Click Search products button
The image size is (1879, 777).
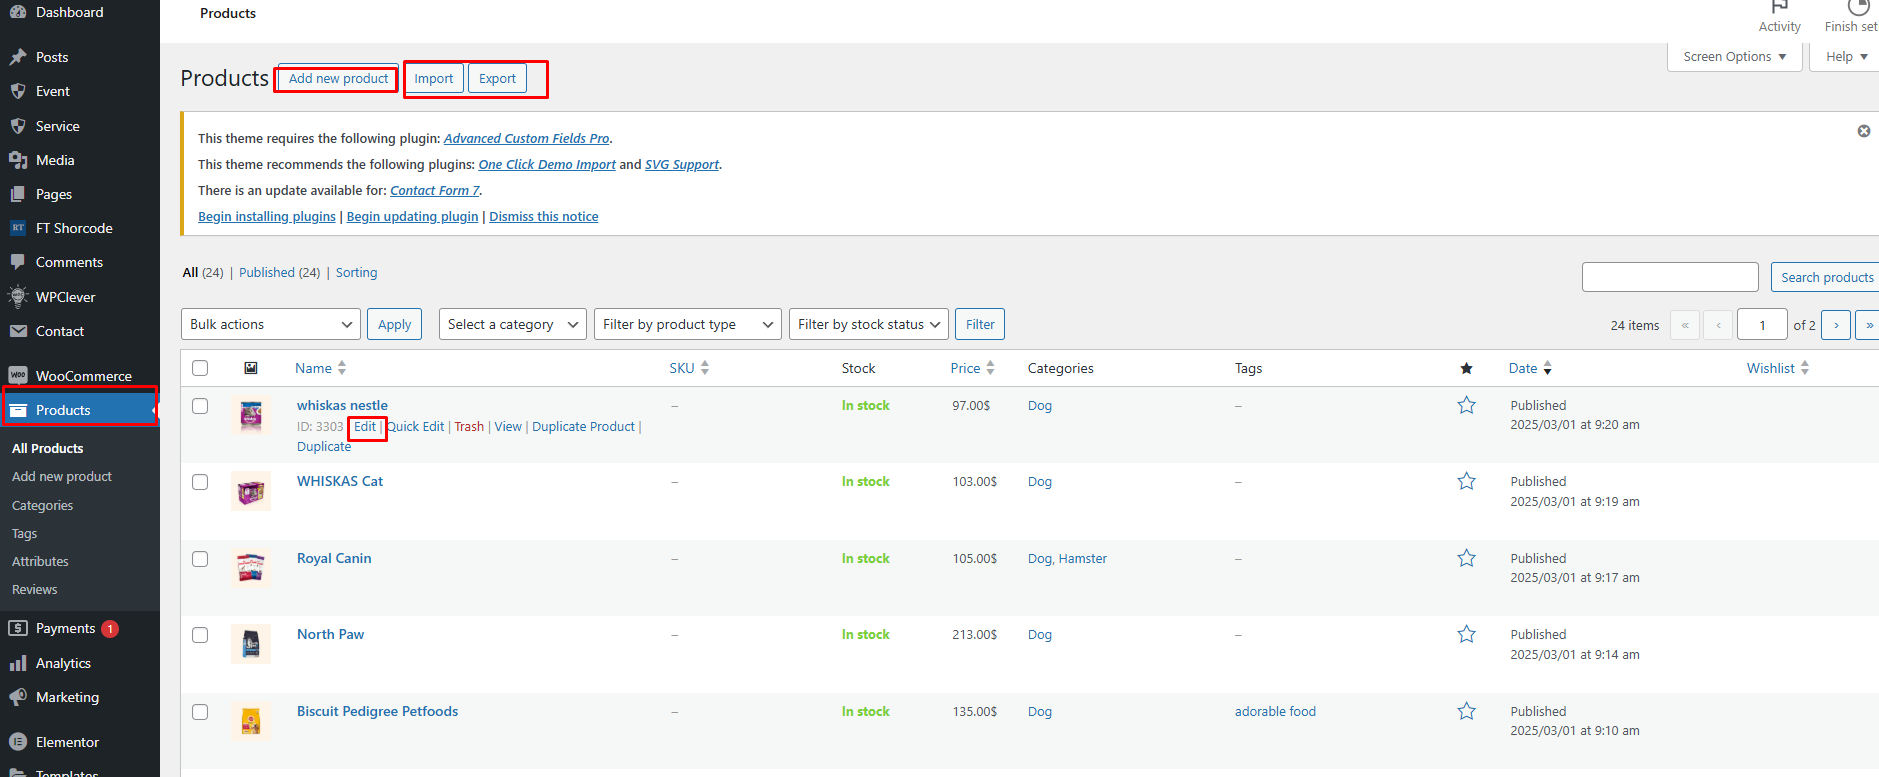coord(1826,277)
